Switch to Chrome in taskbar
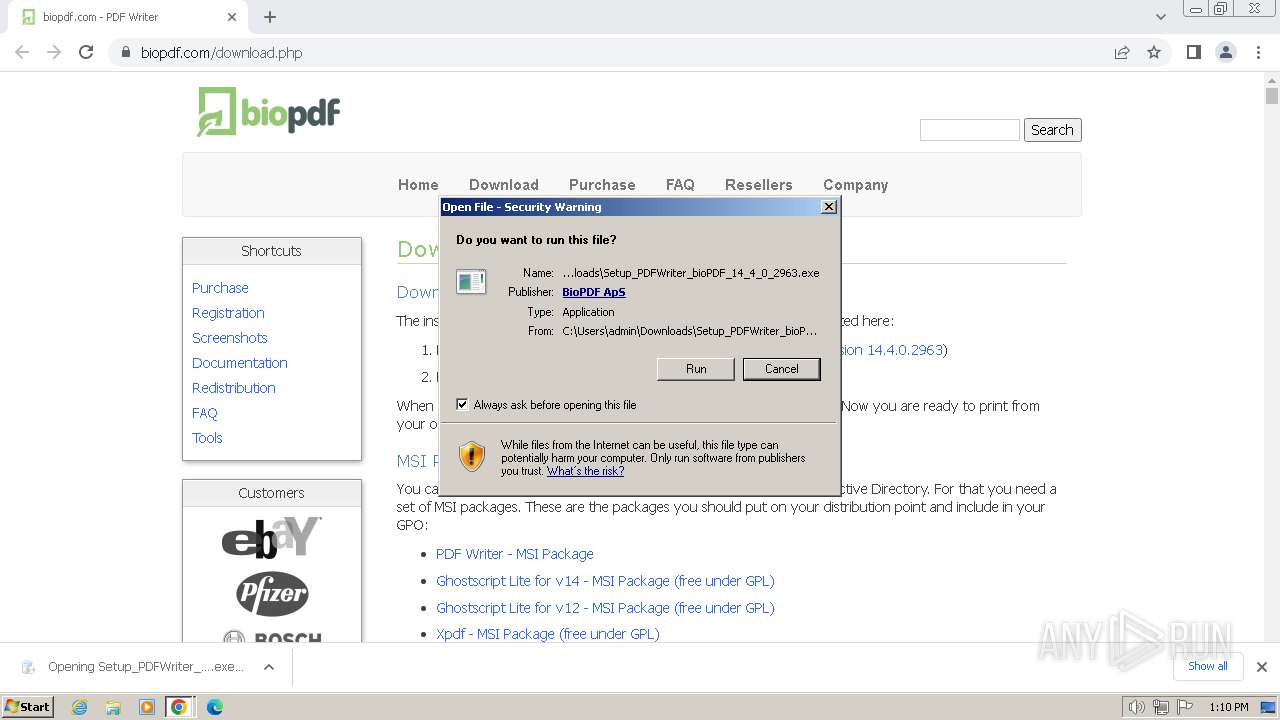 [x=179, y=707]
